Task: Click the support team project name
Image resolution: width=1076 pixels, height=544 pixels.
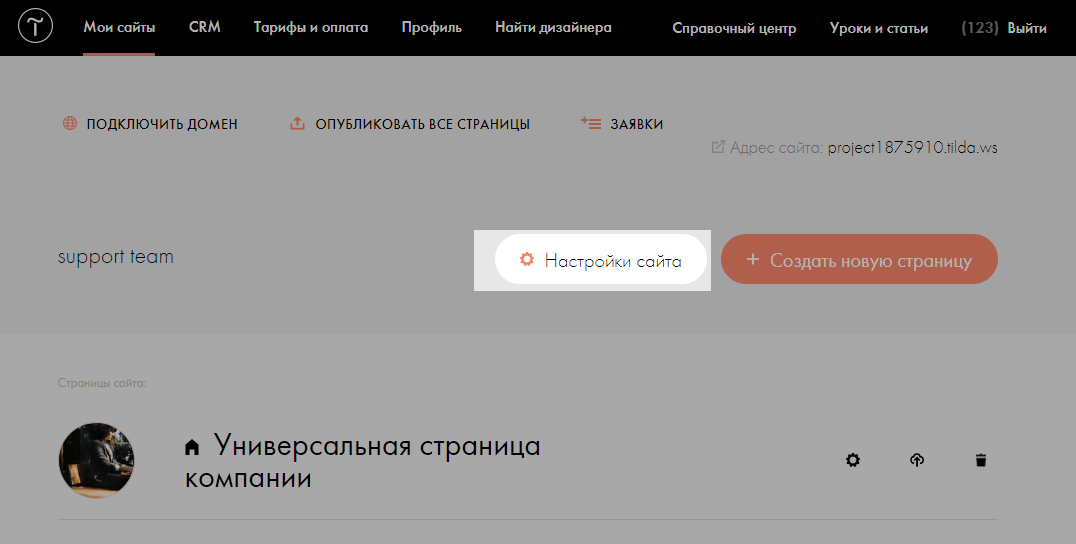Action: click(x=116, y=257)
